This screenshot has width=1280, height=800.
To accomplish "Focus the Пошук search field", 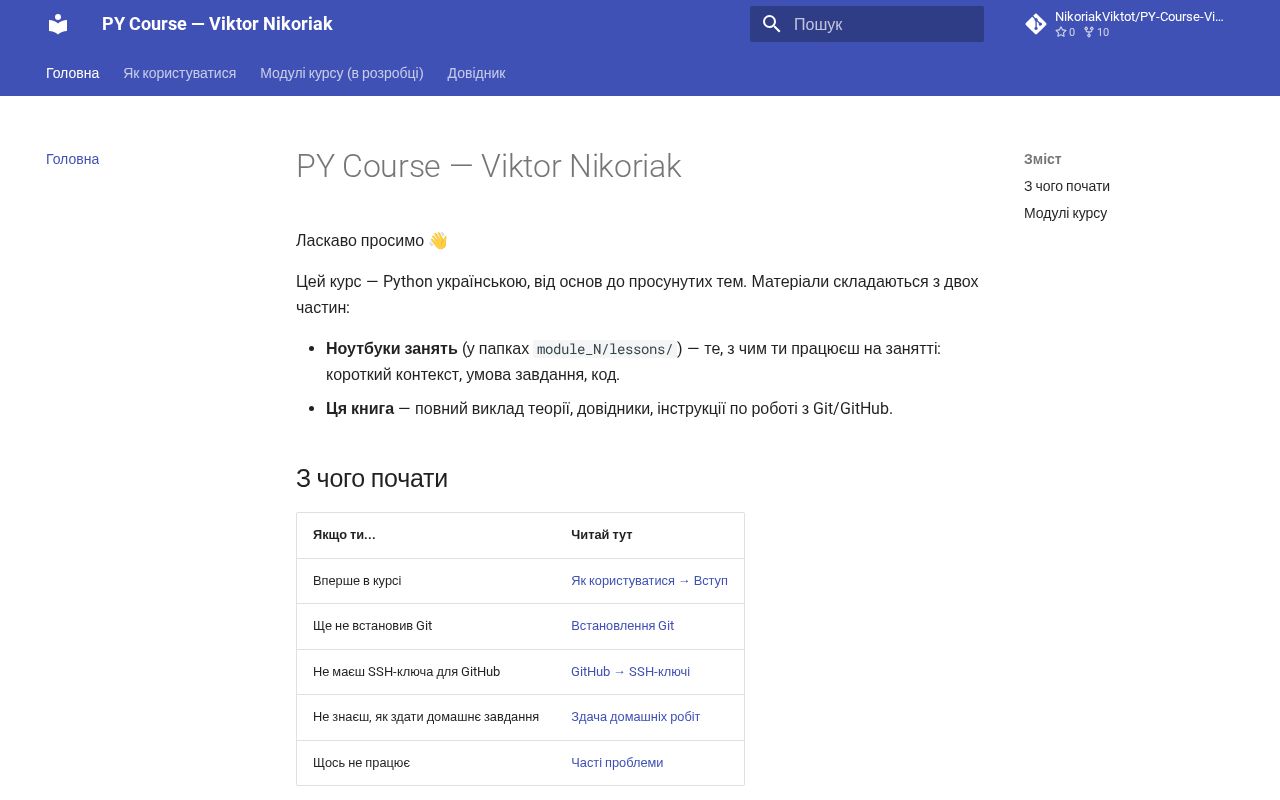I will (867, 24).
